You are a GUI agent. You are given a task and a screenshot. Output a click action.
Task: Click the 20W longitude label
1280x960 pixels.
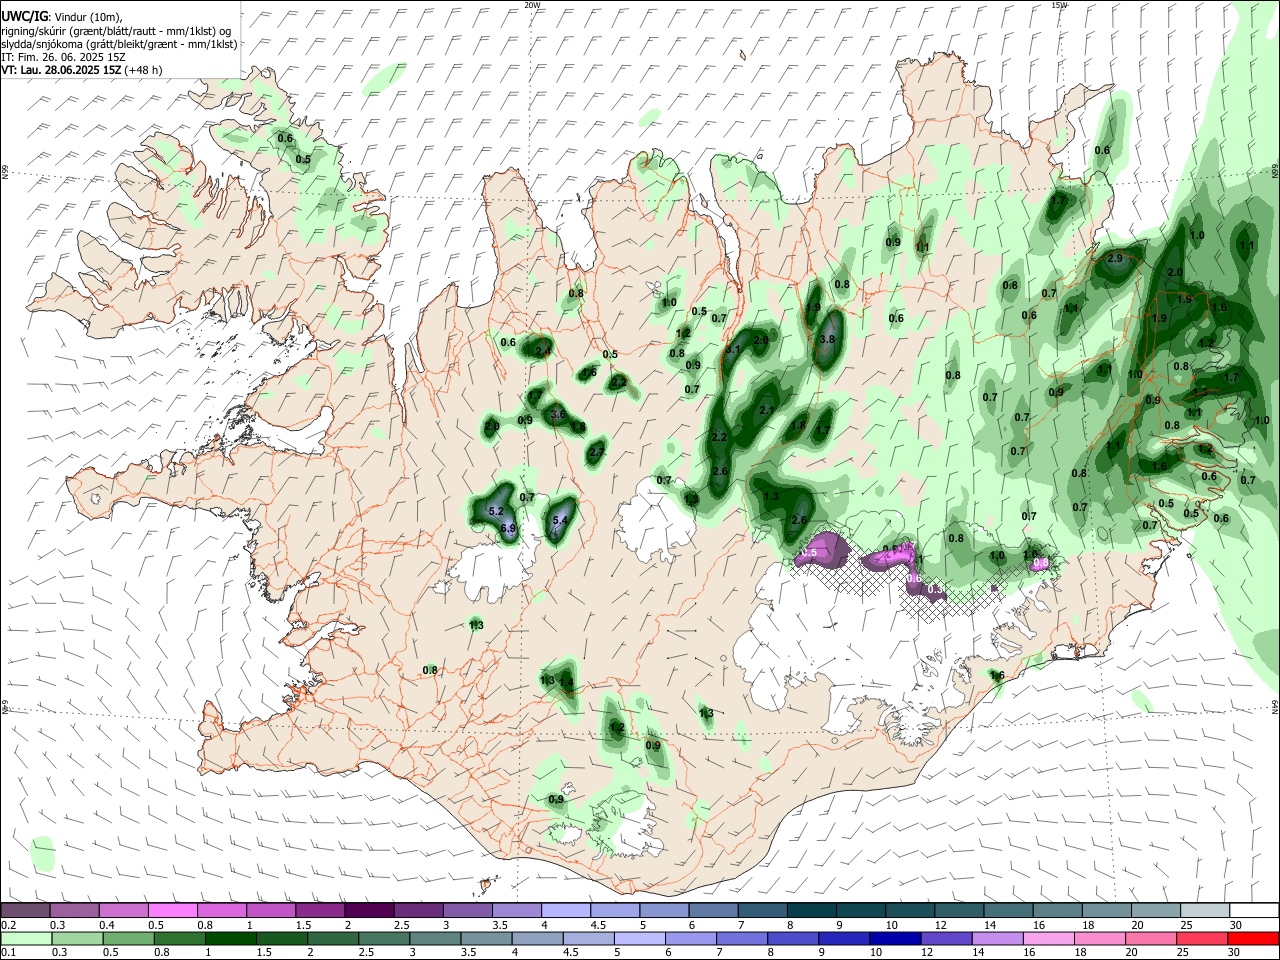click(532, 4)
